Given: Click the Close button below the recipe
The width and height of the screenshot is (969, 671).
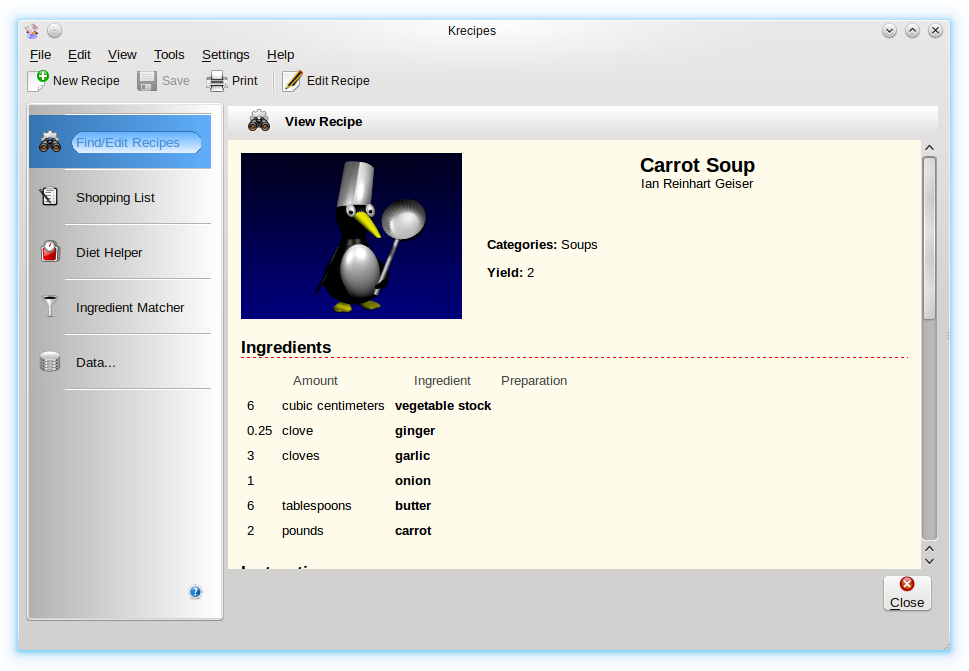Looking at the screenshot, I should [907, 593].
